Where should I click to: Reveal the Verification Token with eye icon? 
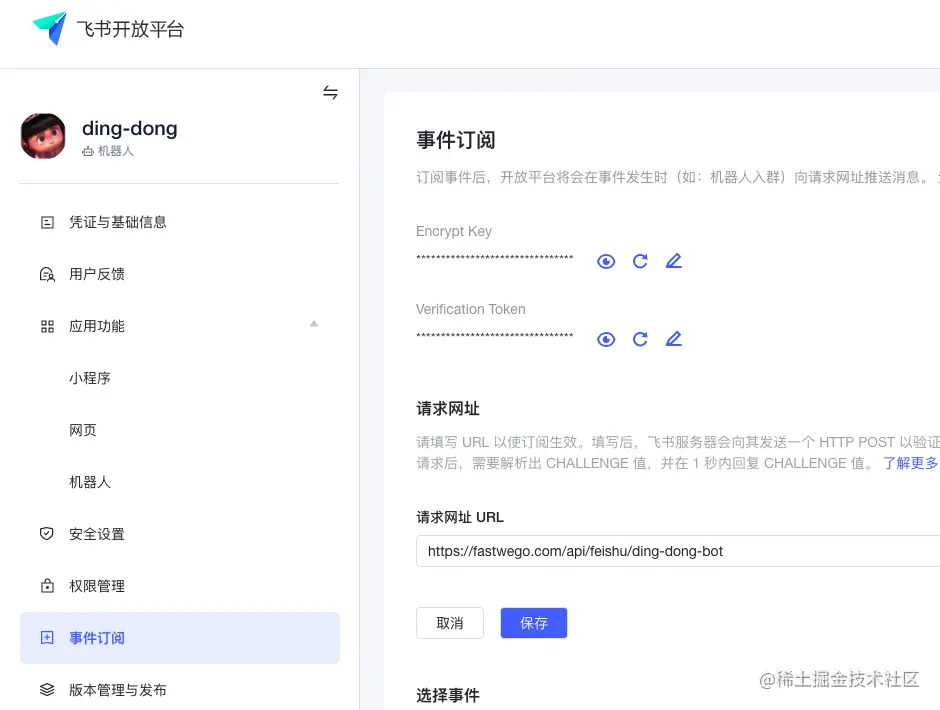click(x=606, y=339)
